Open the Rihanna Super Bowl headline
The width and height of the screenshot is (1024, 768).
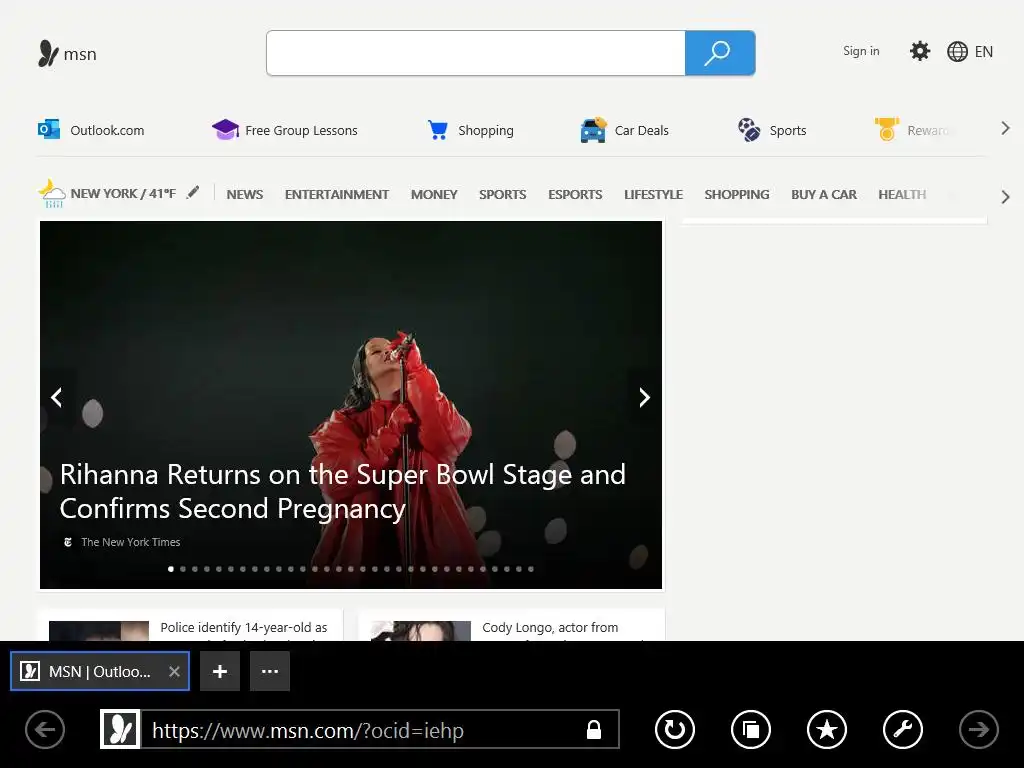point(343,491)
